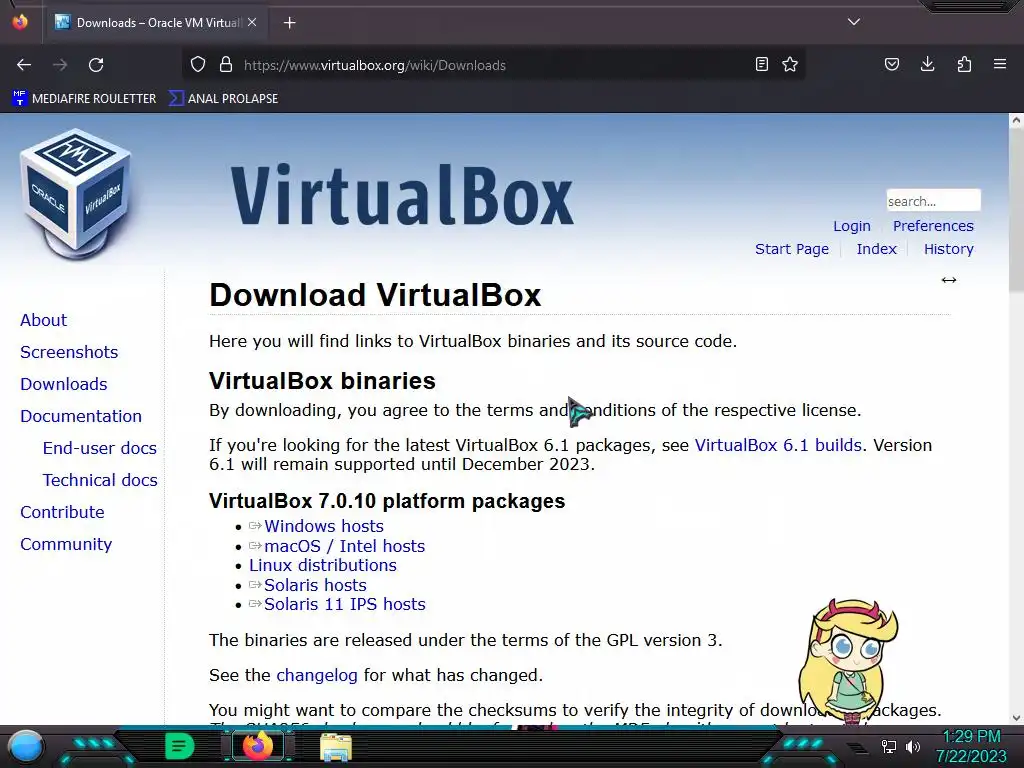Click the VirtualBox 7.0.10 platform packages heading
This screenshot has height=768, width=1024.
click(x=387, y=501)
